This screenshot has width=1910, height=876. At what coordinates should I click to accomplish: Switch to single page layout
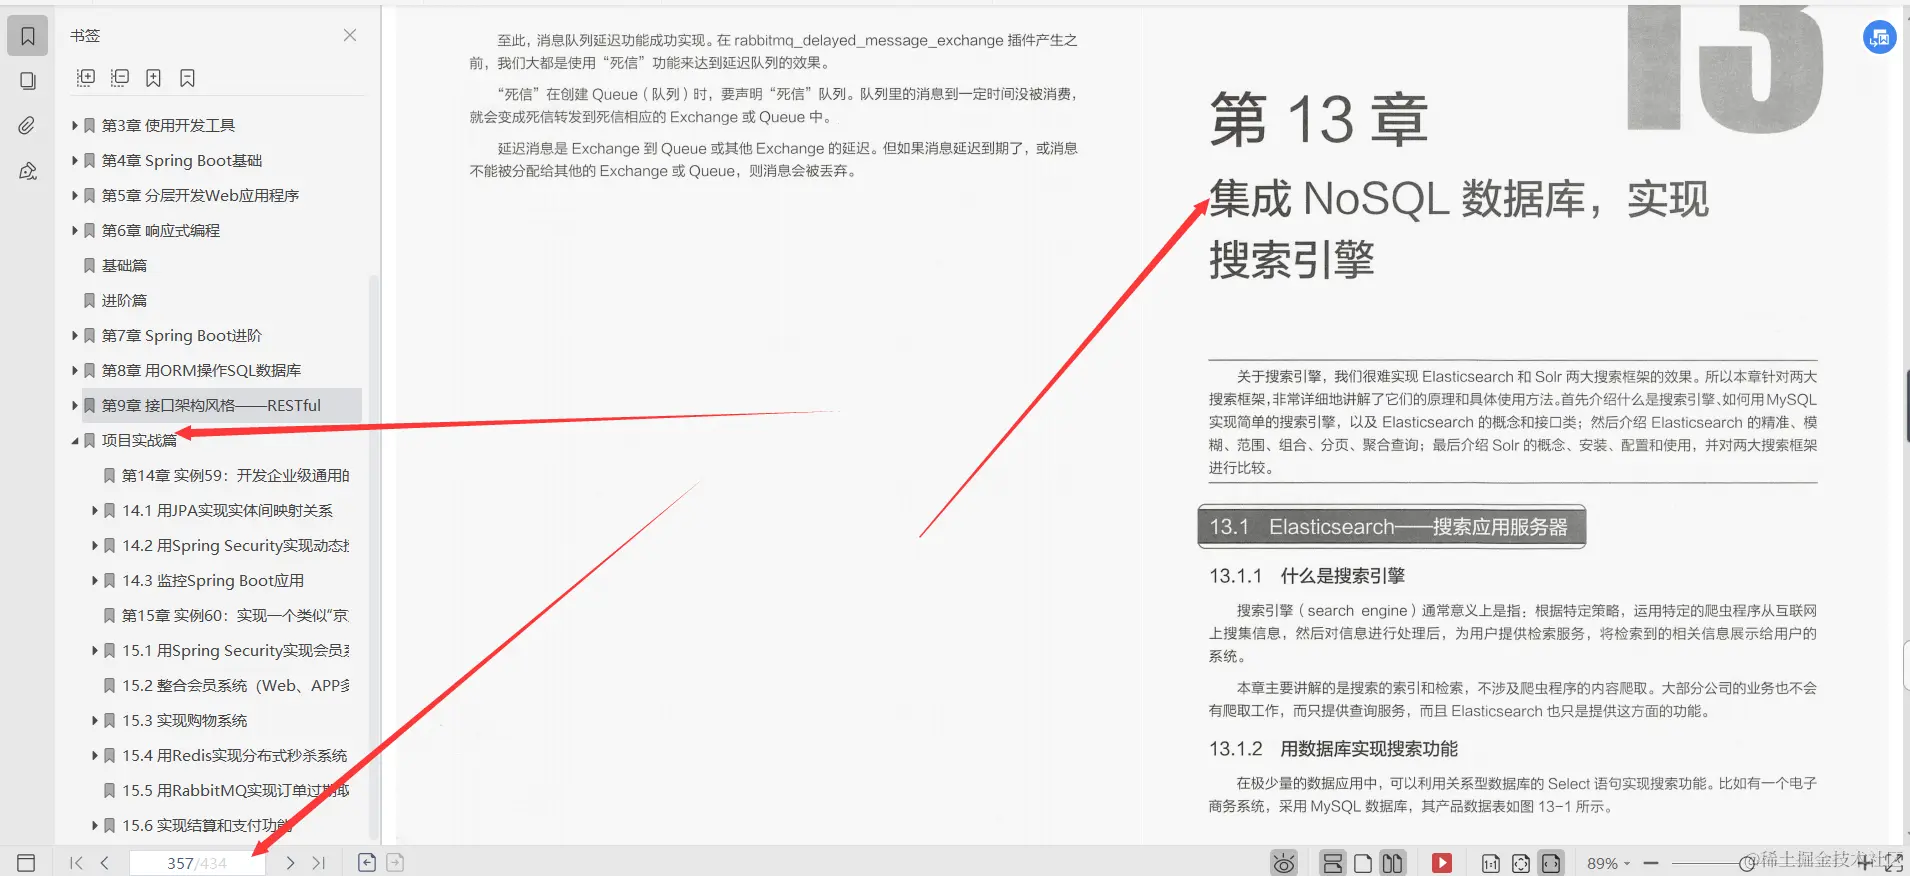(1363, 863)
